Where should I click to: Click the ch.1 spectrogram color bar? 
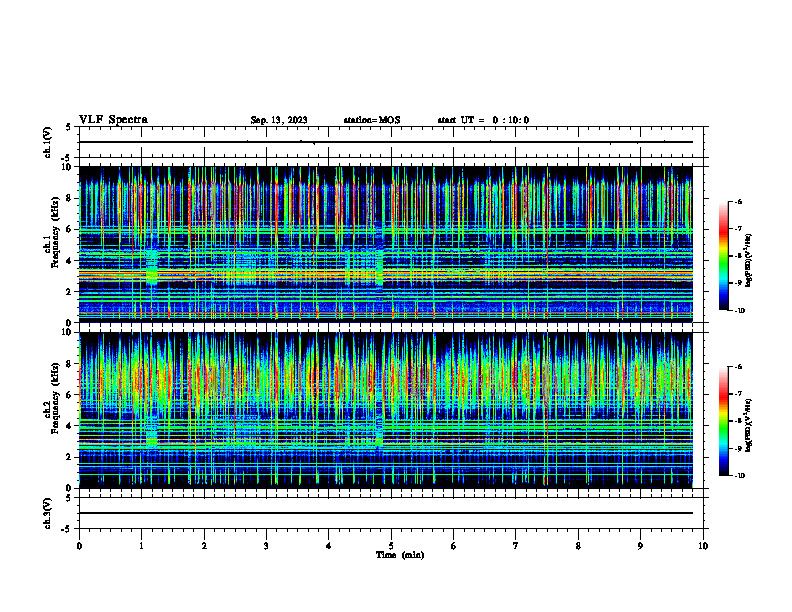pos(724,256)
